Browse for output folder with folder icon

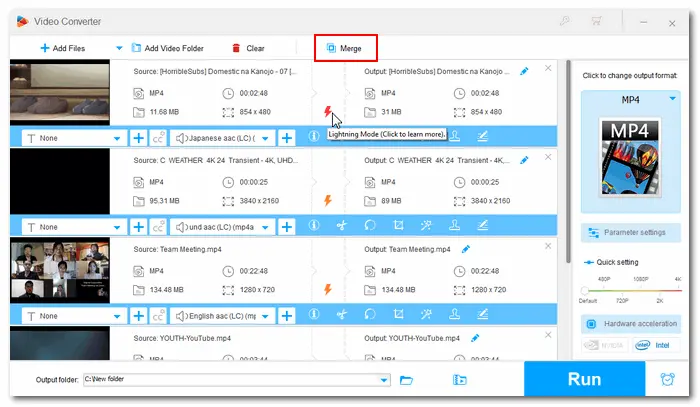pyautogui.click(x=406, y=380)
